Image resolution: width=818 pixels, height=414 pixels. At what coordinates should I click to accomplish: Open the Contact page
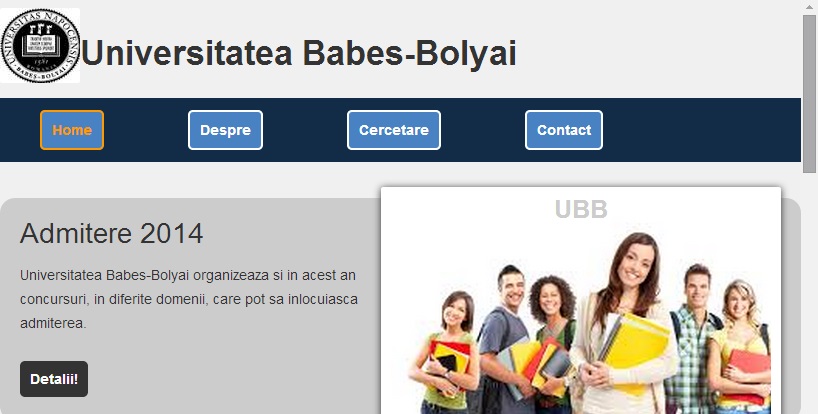(564, 130)
